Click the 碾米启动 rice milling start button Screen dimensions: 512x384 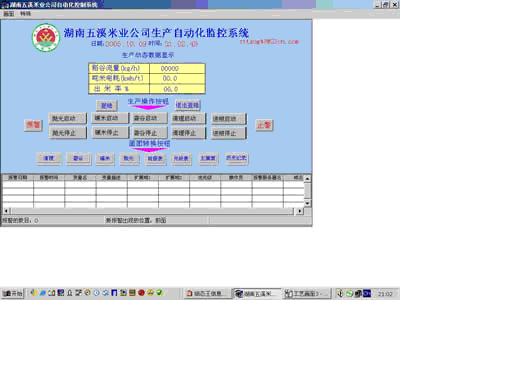tap(110, 118)
